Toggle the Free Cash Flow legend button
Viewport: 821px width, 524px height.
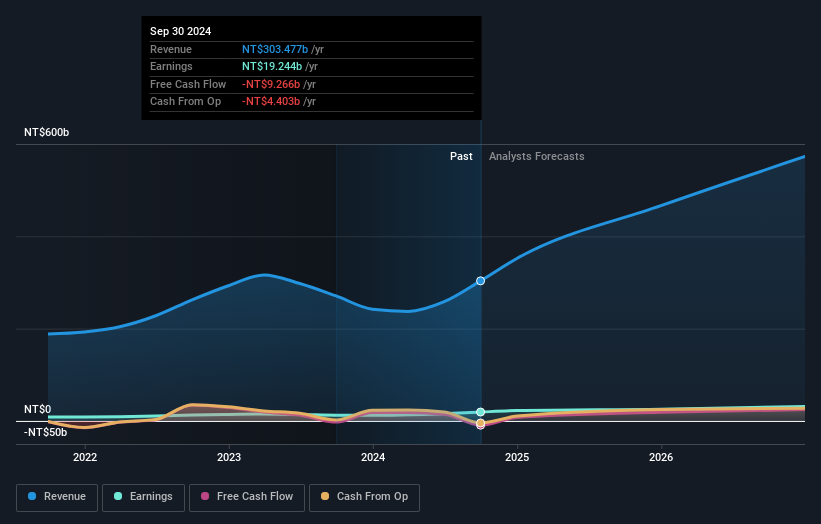pyautogui.click(x=247, y=497)
